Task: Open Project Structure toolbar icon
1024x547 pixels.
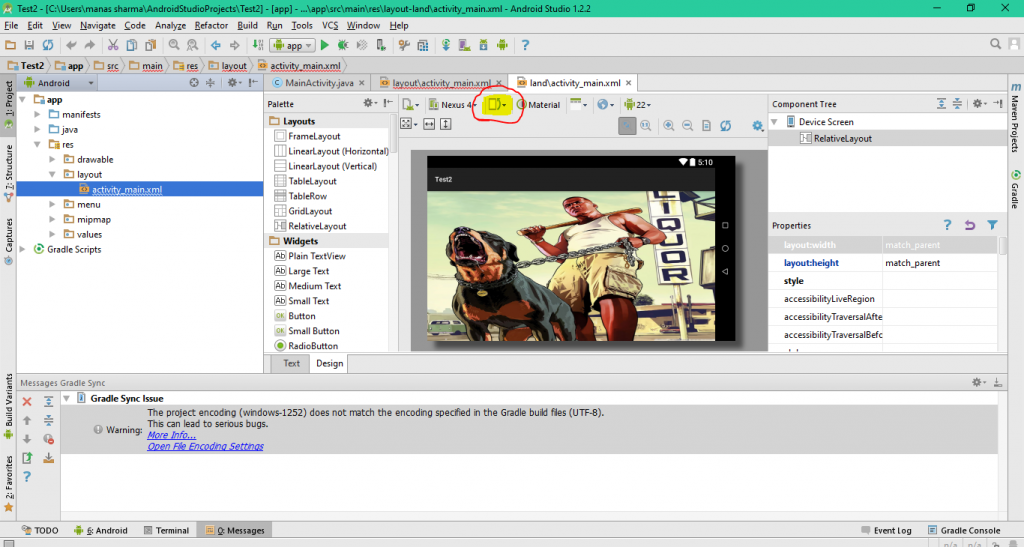Action: pos(423,45)
